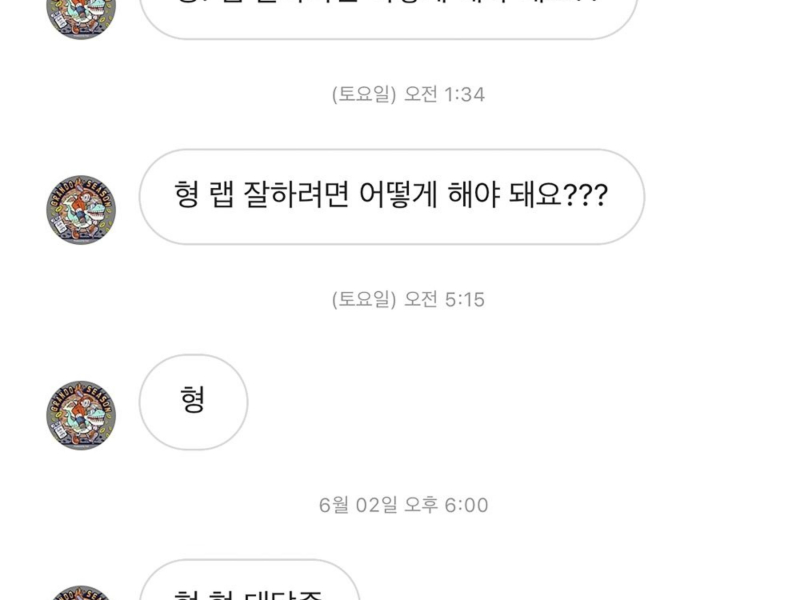Image resolution: width=800 pixels, height=600 pixels.
Task: Click the '(토요일) 오전 5:15' timestamp
Action: coord(408,300)
